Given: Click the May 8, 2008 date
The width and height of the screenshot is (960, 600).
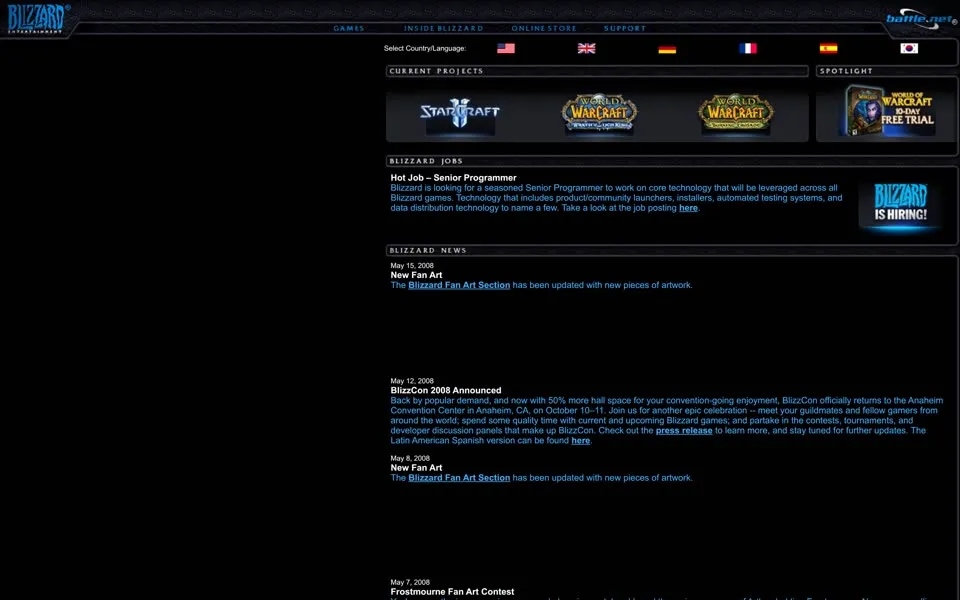Looking at the screenshot, I should tap(410, 458).
